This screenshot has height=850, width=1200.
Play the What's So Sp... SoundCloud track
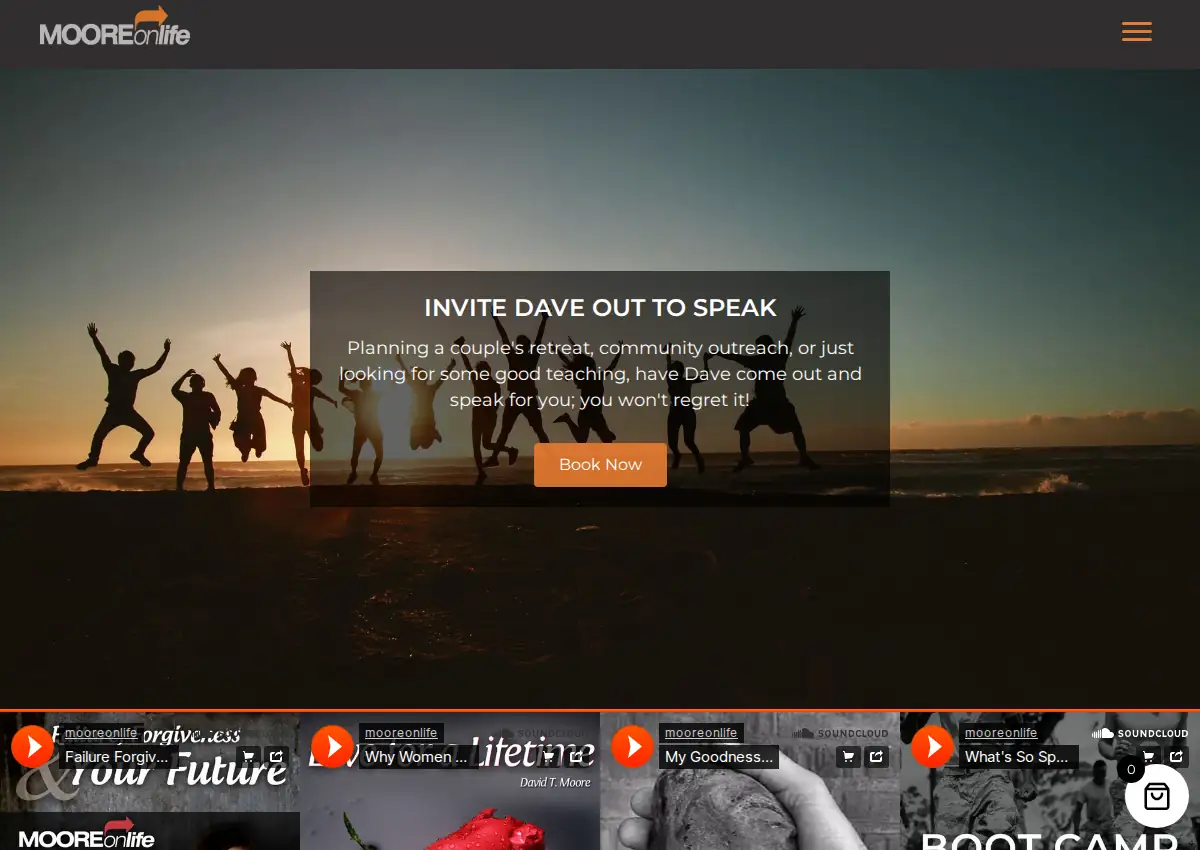tap(932, 746)
